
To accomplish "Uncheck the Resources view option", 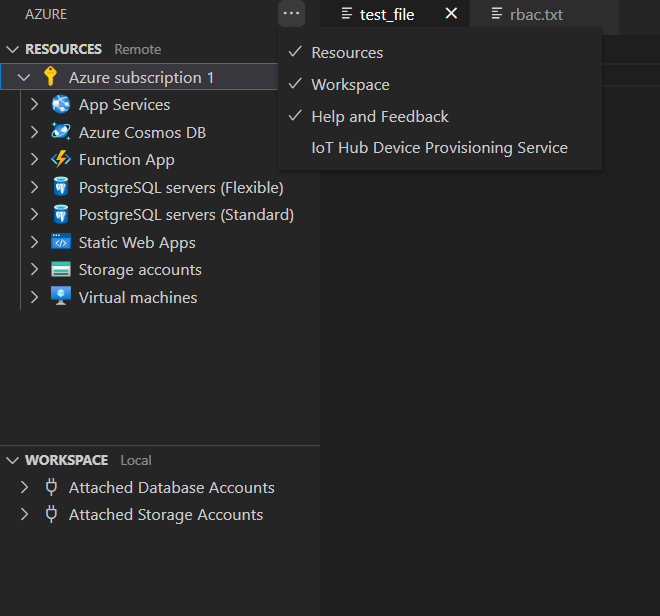I will pyautogui.click(x=440, y=53).
